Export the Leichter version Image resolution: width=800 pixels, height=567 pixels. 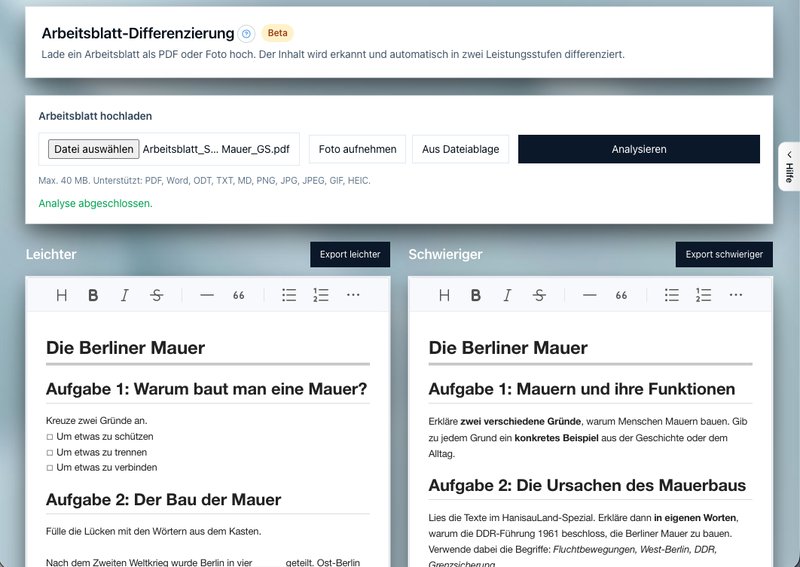350,254
